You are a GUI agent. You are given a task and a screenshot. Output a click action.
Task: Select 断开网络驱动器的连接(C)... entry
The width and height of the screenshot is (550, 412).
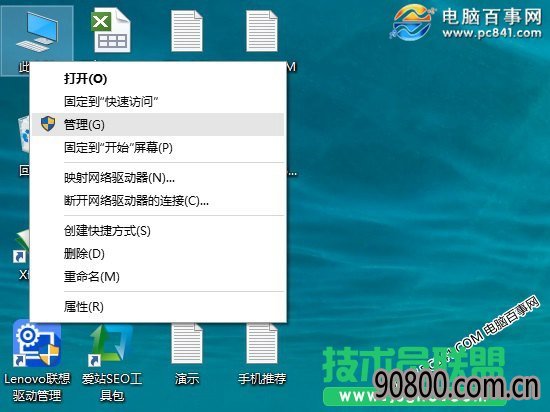(158, 201)
